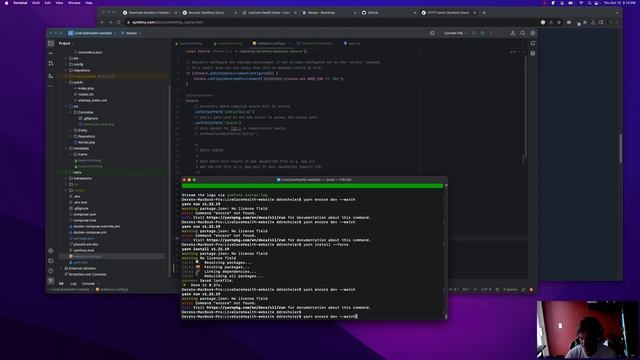Open the Project view selector dropdown
Viewport: 640px width, 360px height.
tap(66, 43)
